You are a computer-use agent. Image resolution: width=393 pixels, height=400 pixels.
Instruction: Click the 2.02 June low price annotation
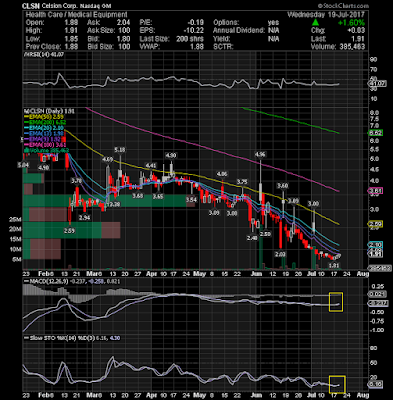(x=281, y=254)
